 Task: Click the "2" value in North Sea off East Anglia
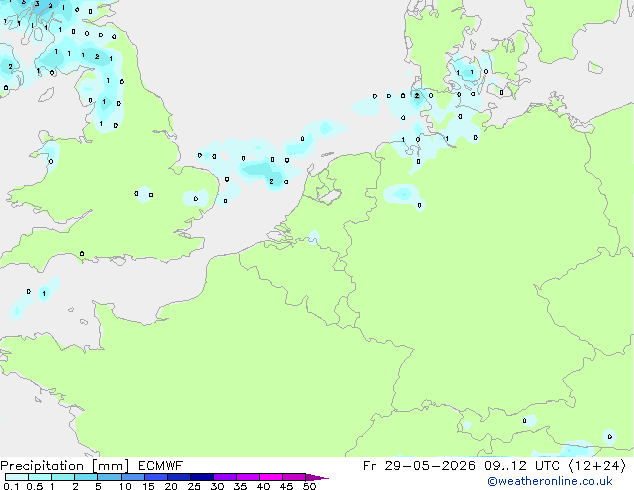tap(271, 182)
